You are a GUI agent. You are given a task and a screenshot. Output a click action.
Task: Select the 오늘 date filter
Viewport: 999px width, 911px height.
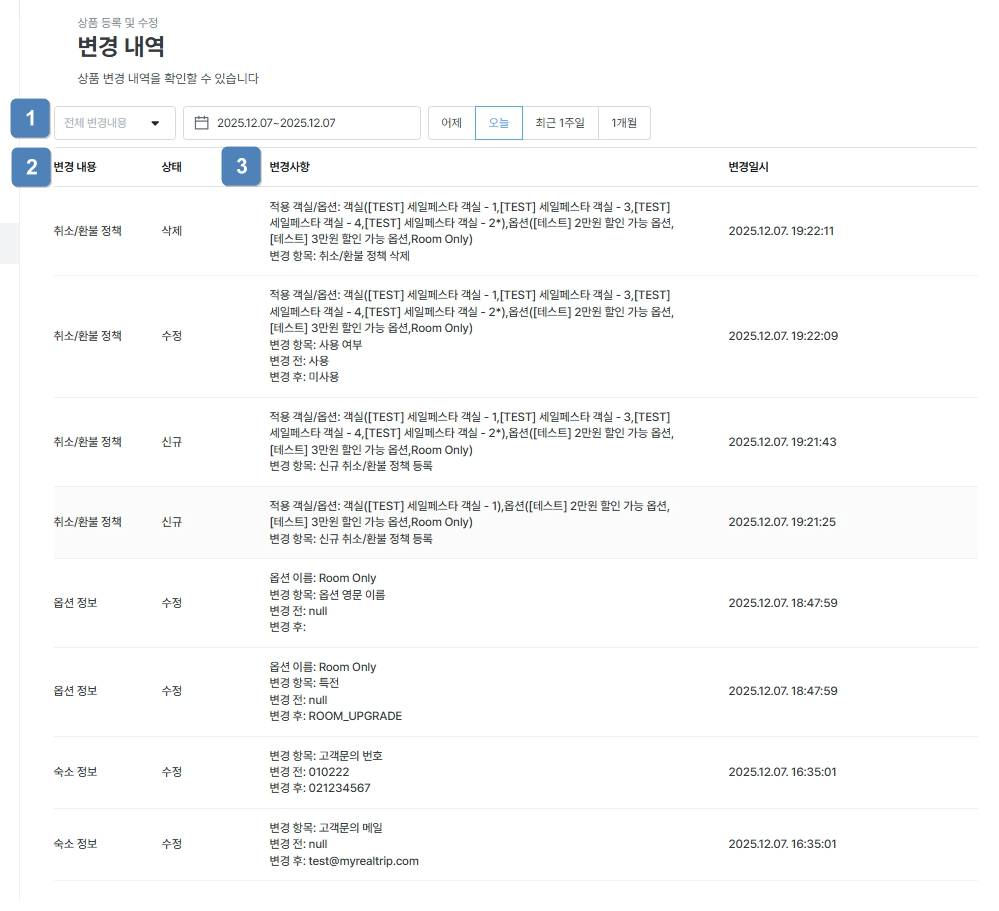[x=498, y=123]
